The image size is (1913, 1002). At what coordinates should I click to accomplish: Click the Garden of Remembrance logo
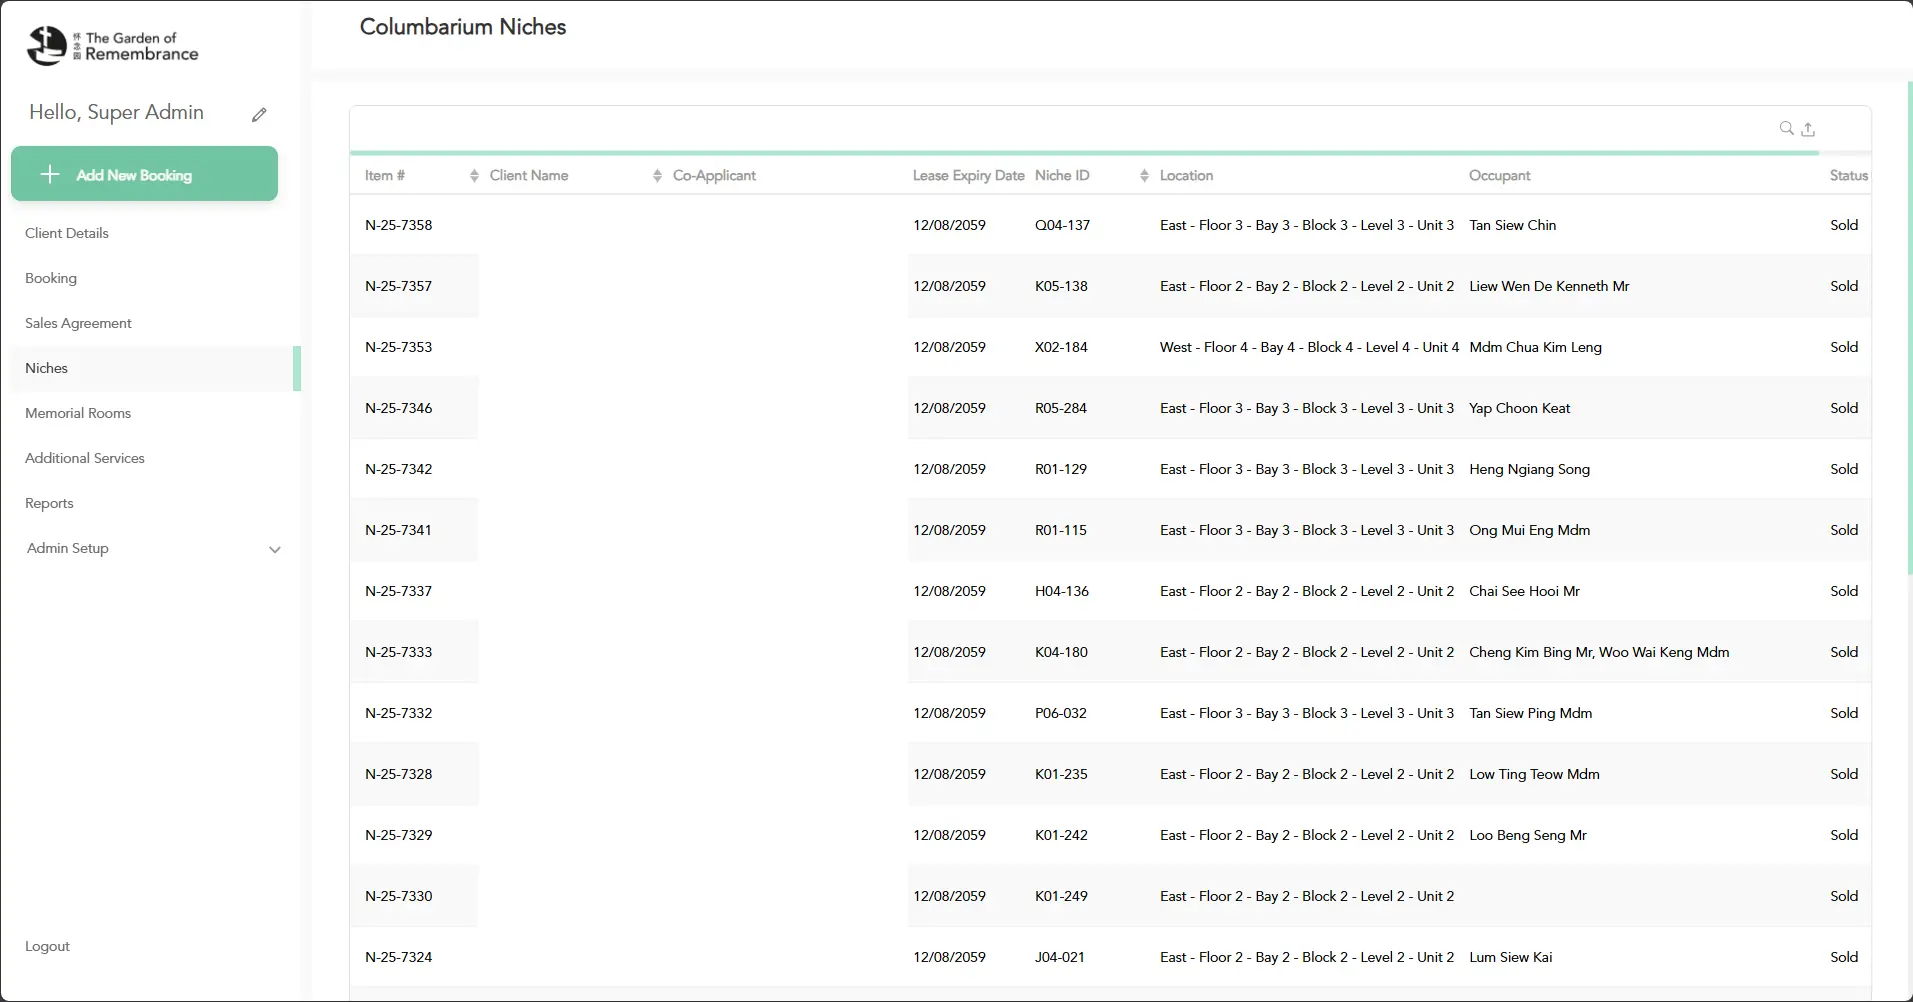click(112, 46)
